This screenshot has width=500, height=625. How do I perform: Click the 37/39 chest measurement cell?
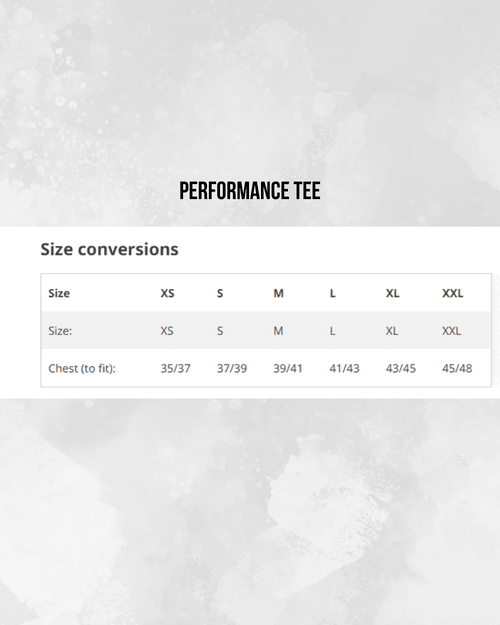pyautogui.click(x=232, y=368)
